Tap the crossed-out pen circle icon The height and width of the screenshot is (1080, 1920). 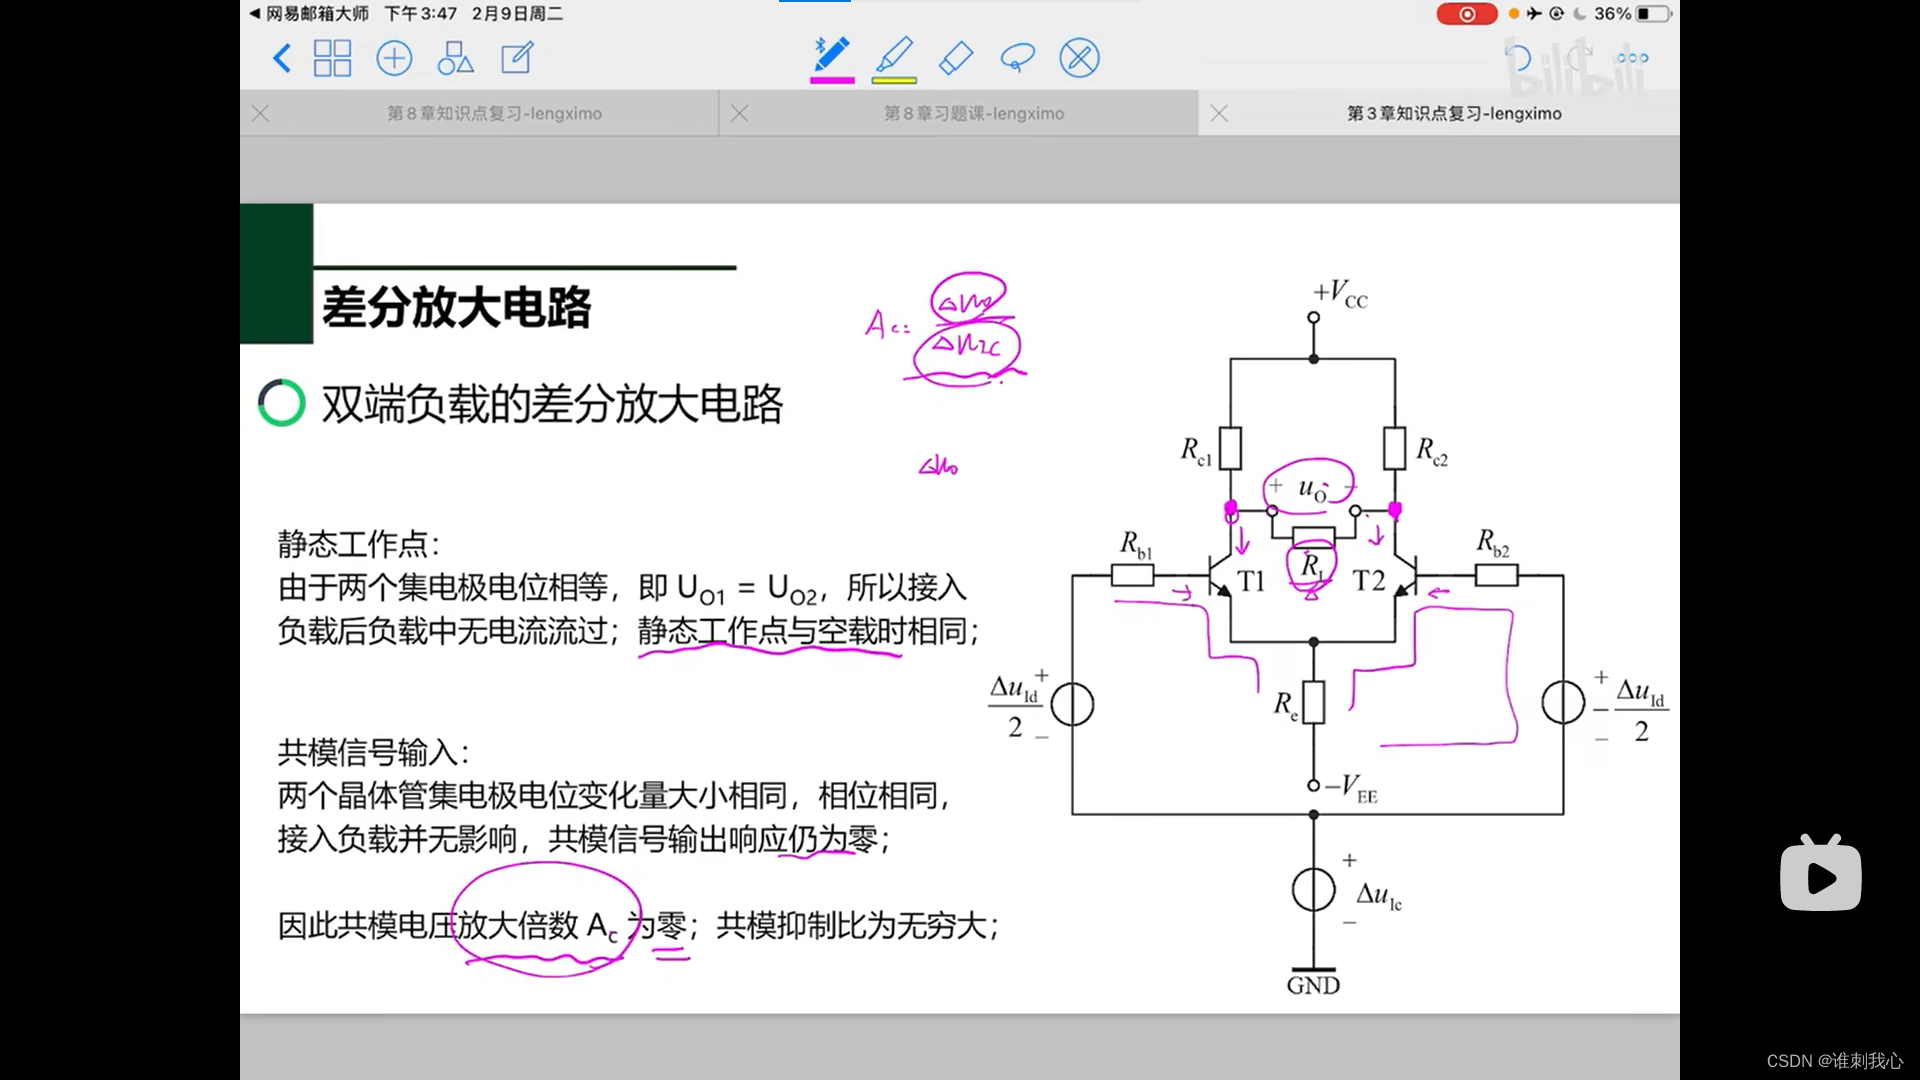click(1079, 58)
